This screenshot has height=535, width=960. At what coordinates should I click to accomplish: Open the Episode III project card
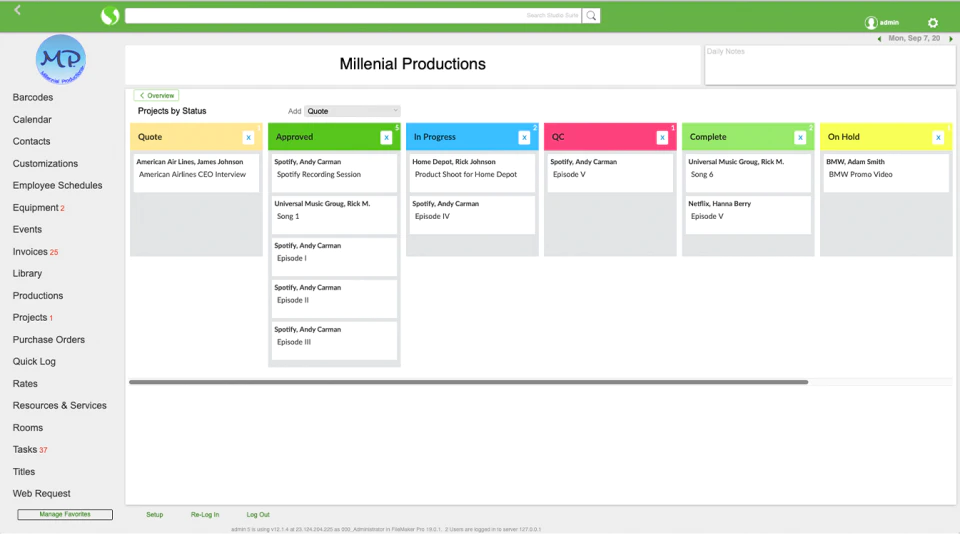tap(334, 341)
